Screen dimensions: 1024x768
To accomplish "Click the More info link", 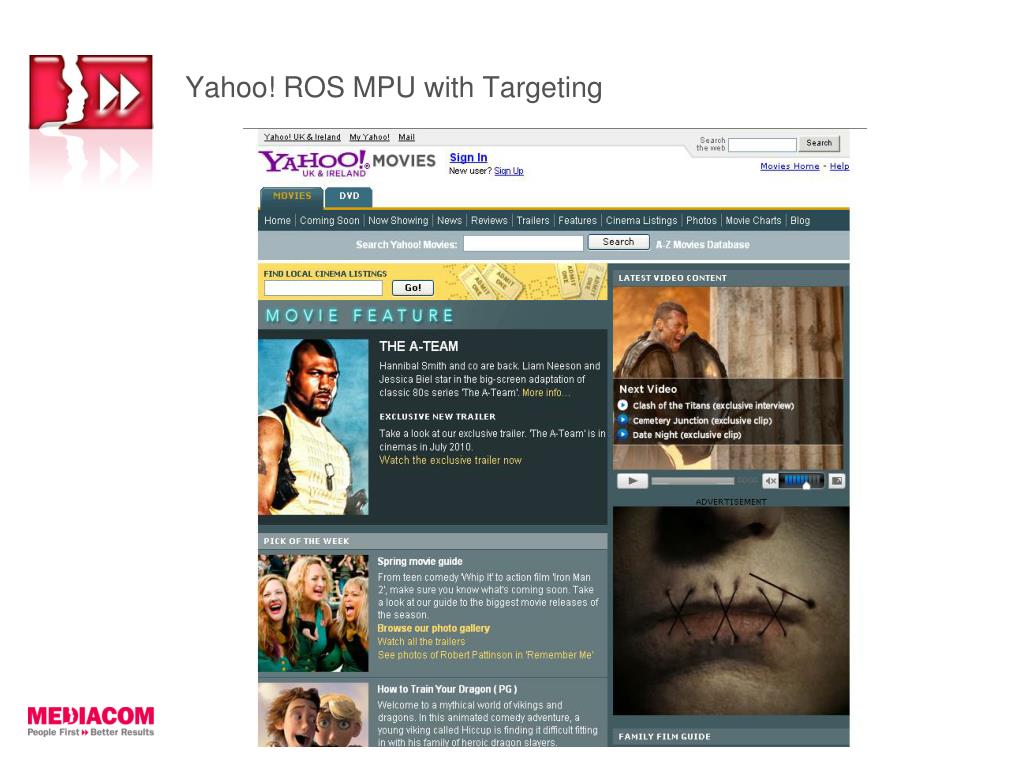I will point(545,393).
